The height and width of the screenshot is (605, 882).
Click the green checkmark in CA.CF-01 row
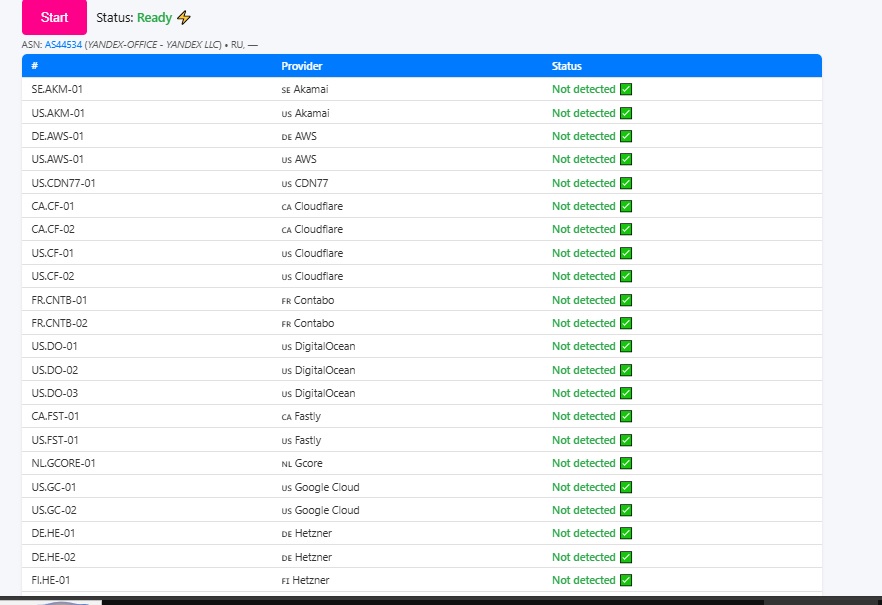tap(626, 206)
